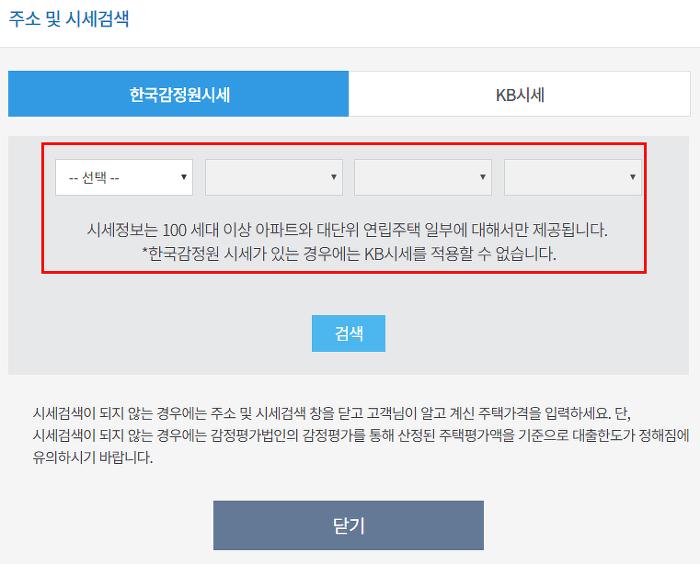Switch to the 한국감정원시세 tab
This screenshot has height=564, width=700.
[178, 94]
